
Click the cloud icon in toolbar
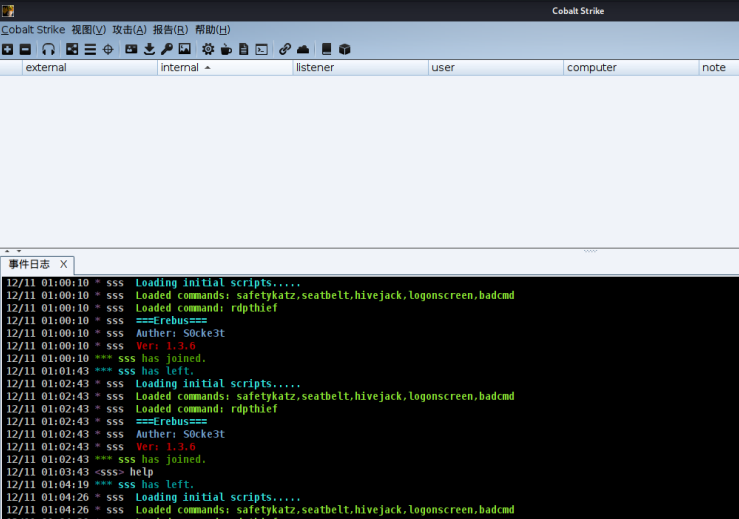tap(303, 49)
